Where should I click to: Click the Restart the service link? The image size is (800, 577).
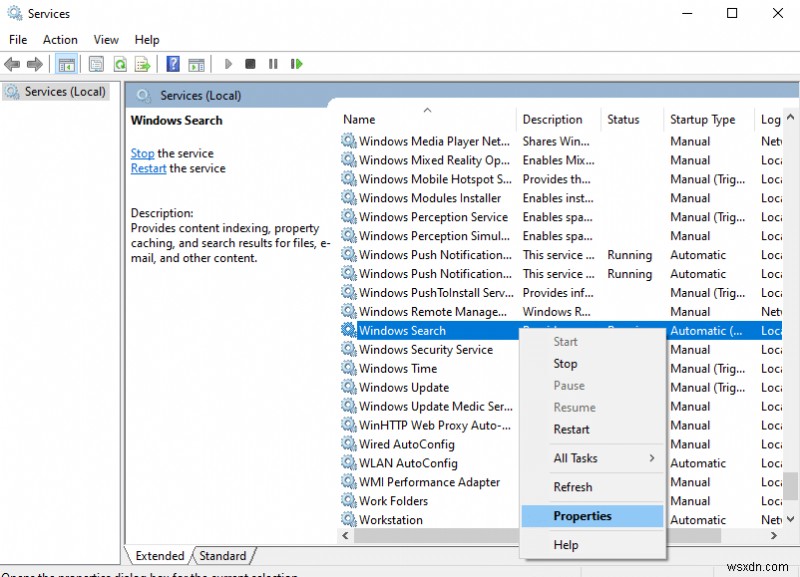point(148,168)
